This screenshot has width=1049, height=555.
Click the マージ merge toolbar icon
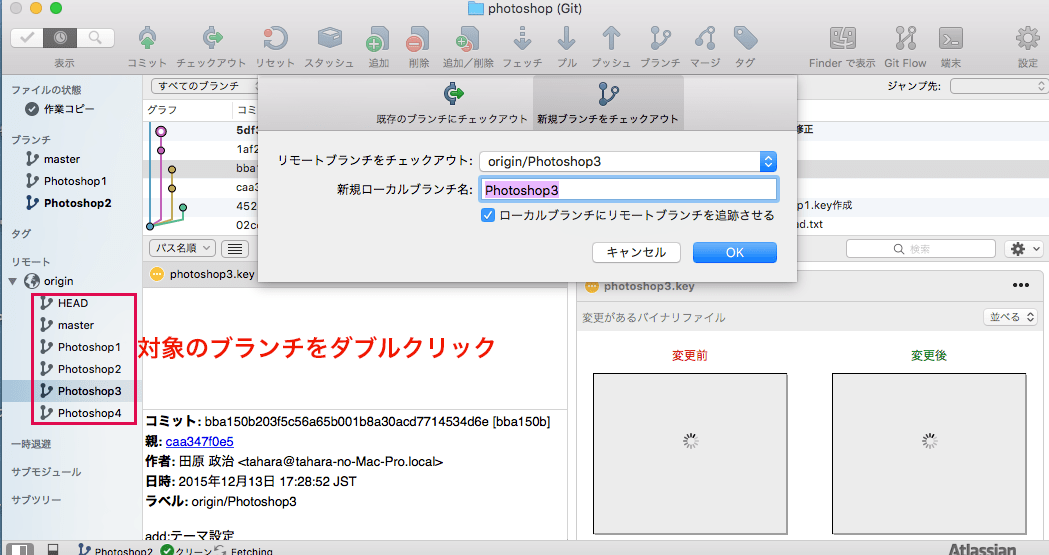705,39
